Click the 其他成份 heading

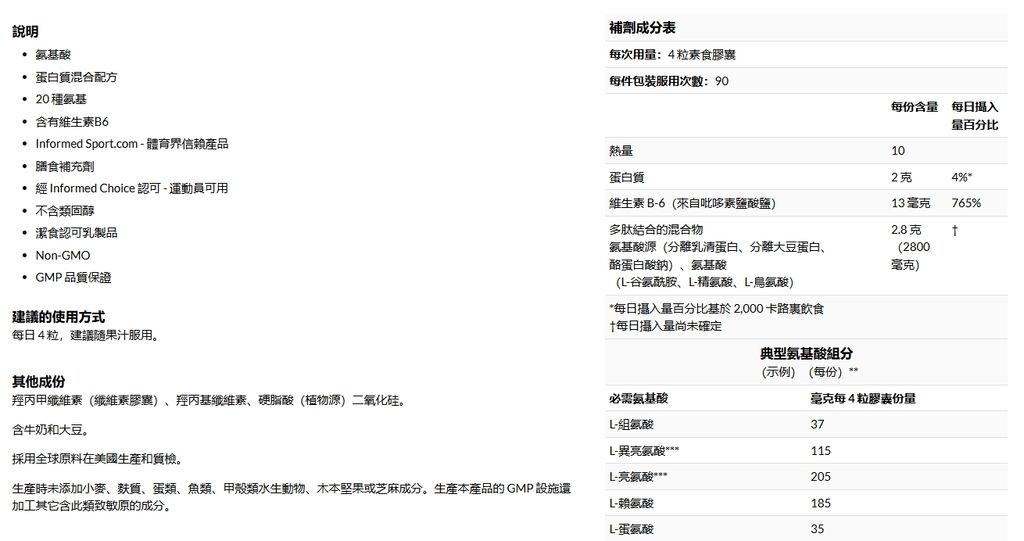pyautogui.click(x=38, y=381)
